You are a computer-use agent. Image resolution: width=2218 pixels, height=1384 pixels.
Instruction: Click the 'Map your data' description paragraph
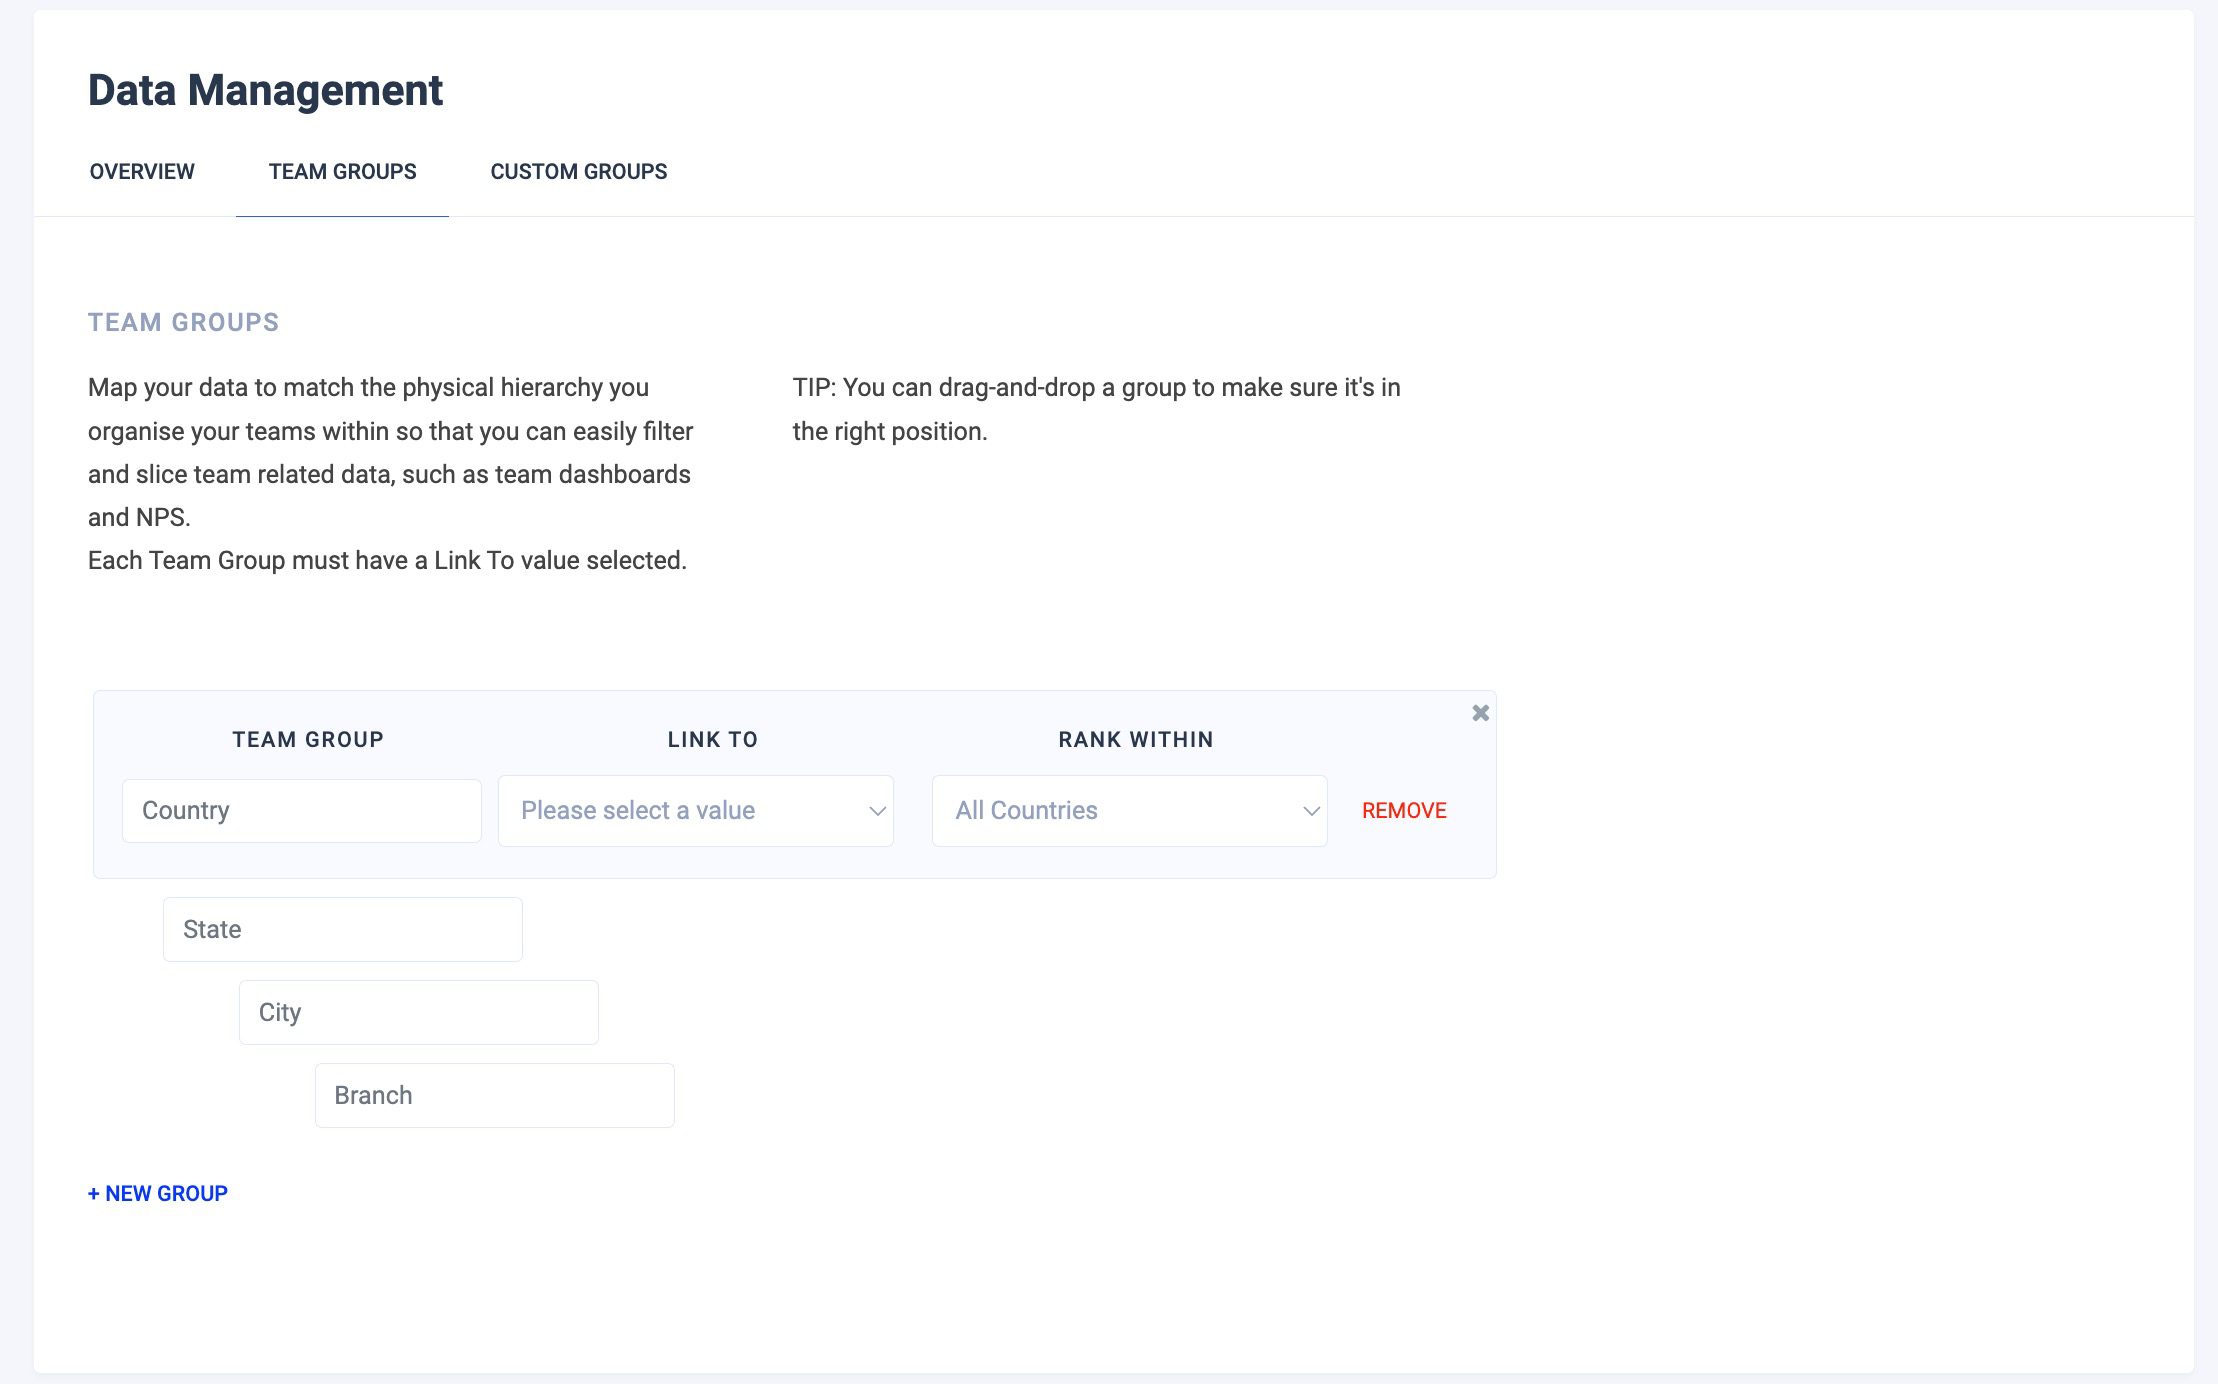390,452
